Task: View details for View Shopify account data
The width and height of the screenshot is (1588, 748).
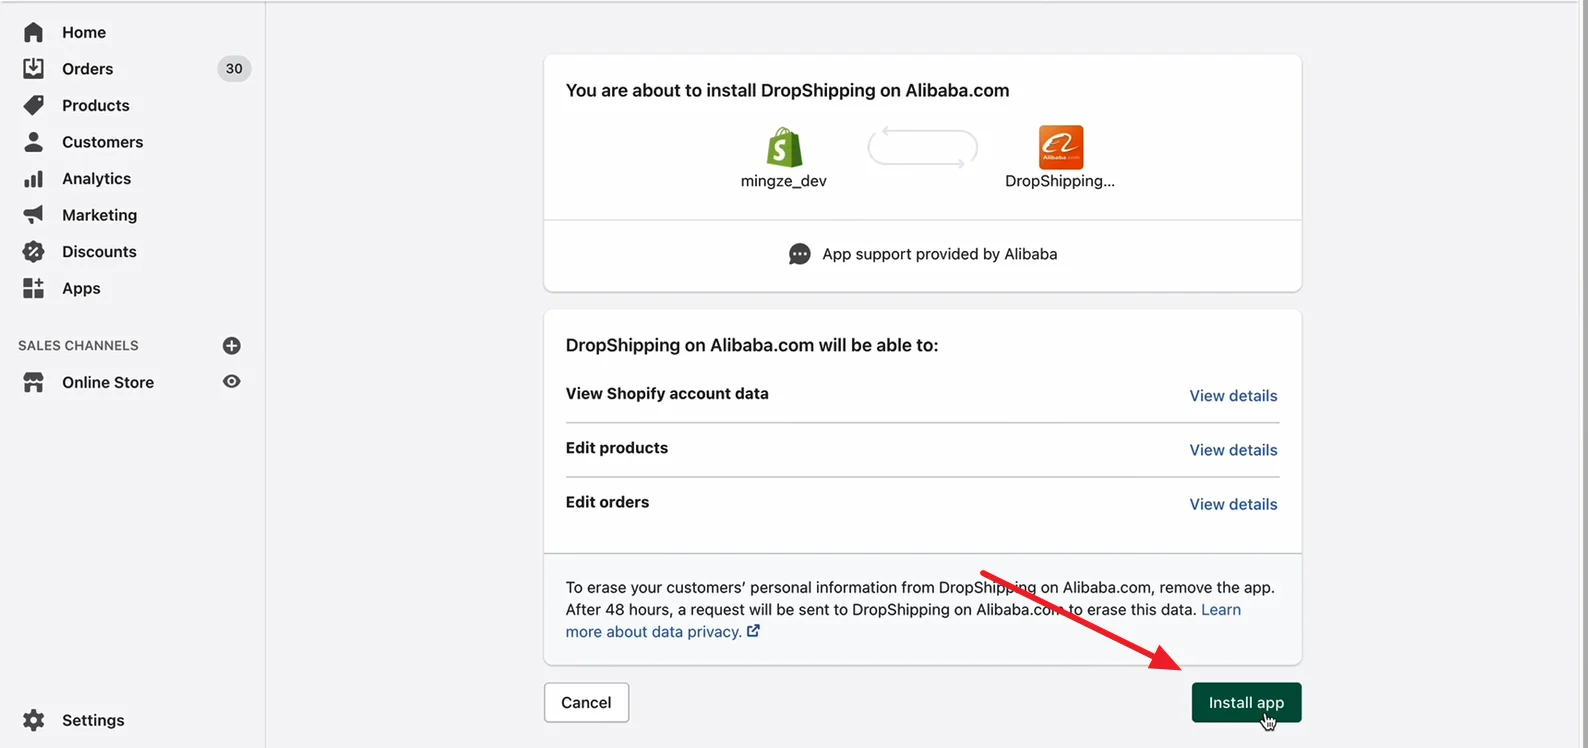Action: click(1233, 395)
